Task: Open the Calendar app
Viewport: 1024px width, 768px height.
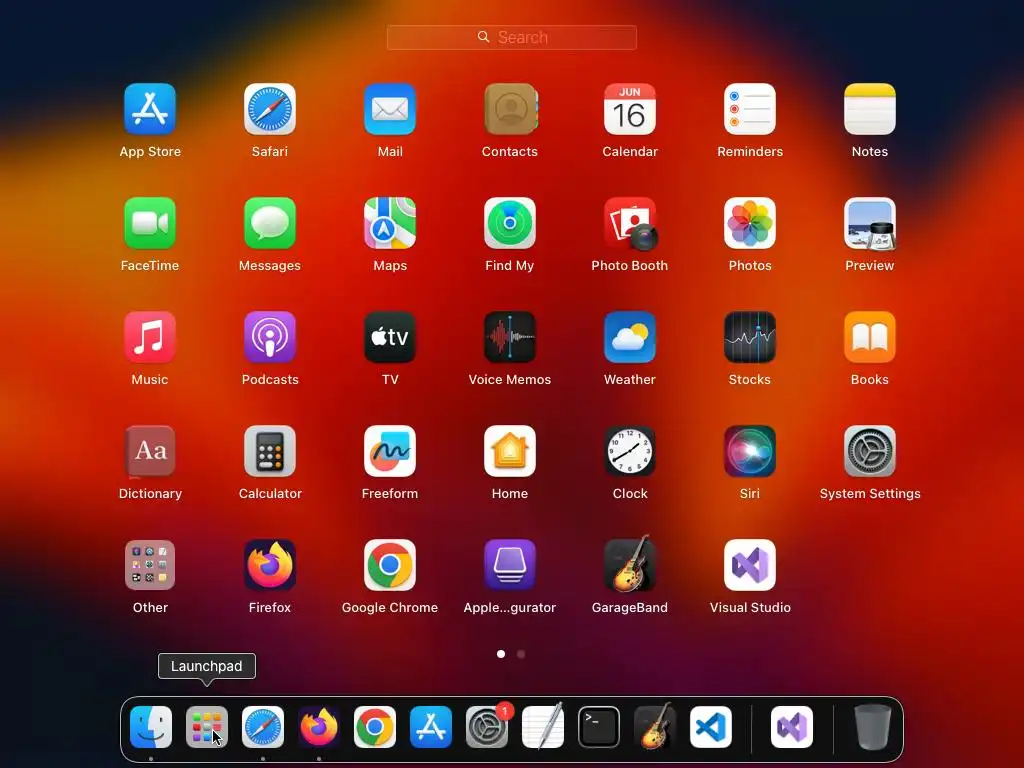Action: coord(630,109)
